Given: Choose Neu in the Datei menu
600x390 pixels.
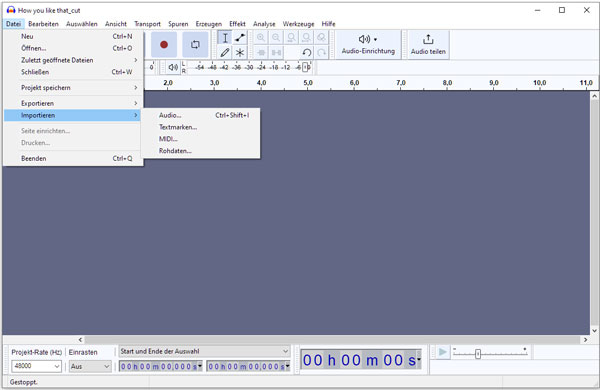Looking at the screenshot, I should (x=73, y=36).
